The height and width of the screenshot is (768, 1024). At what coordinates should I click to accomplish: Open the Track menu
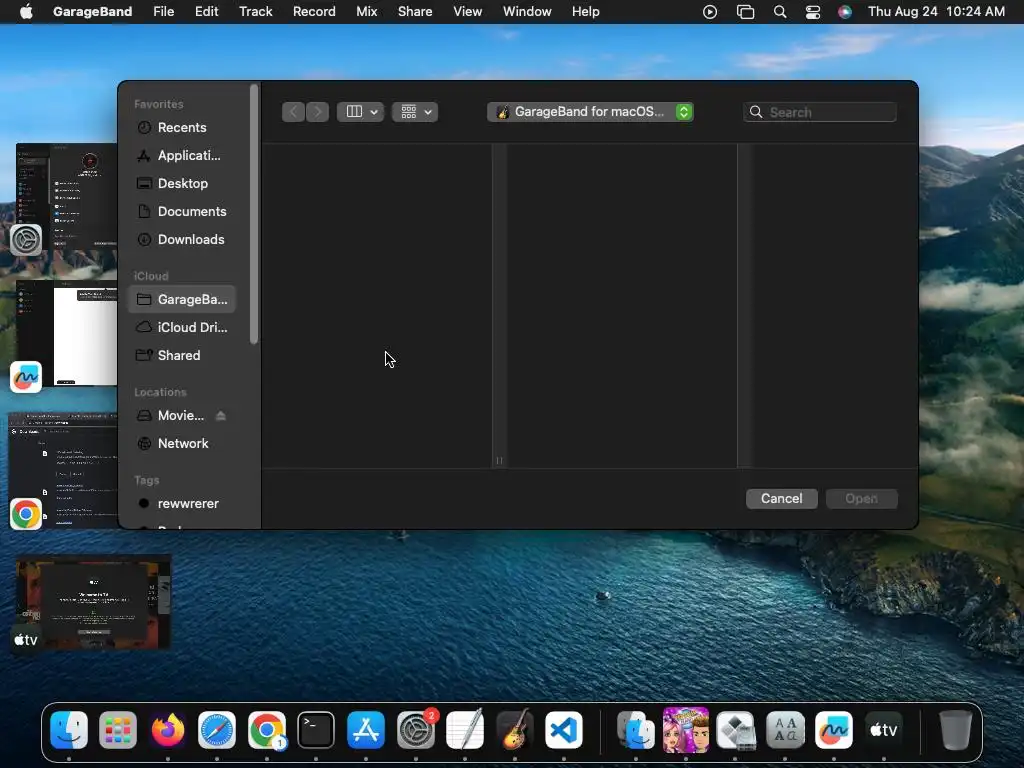pos(255,12)
